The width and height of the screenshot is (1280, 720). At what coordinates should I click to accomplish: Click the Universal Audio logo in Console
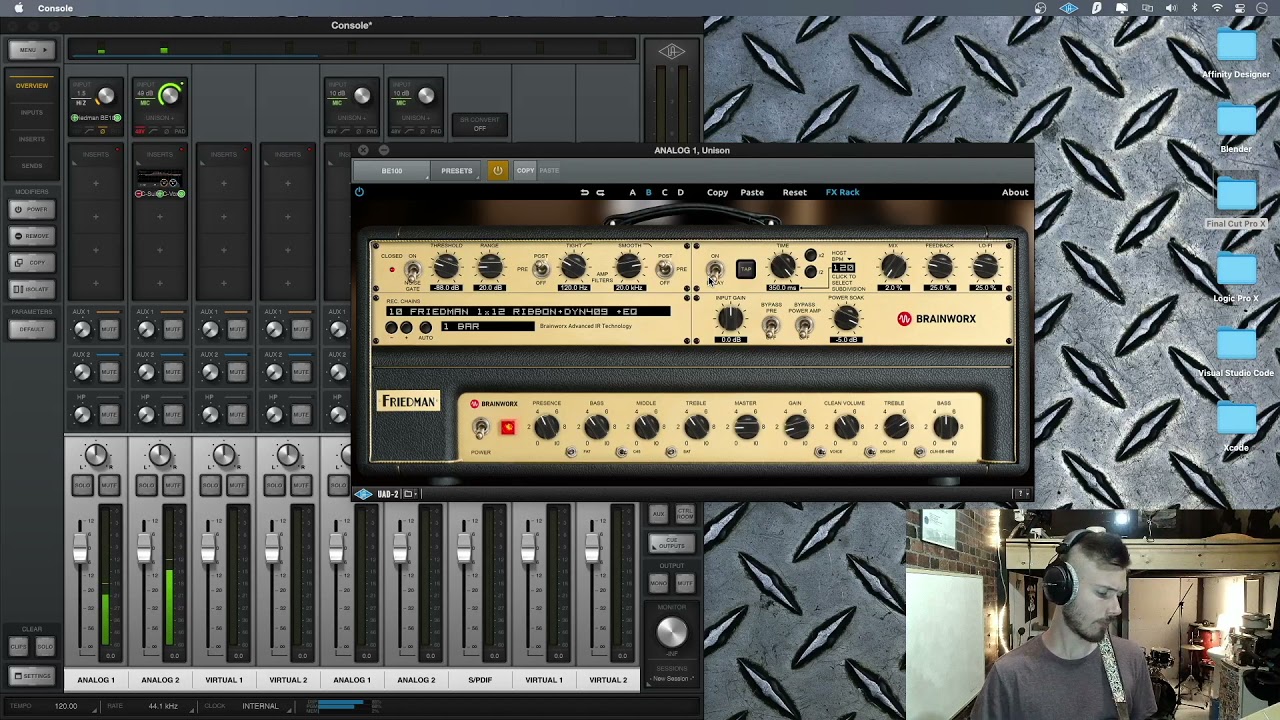pos(671,51)
